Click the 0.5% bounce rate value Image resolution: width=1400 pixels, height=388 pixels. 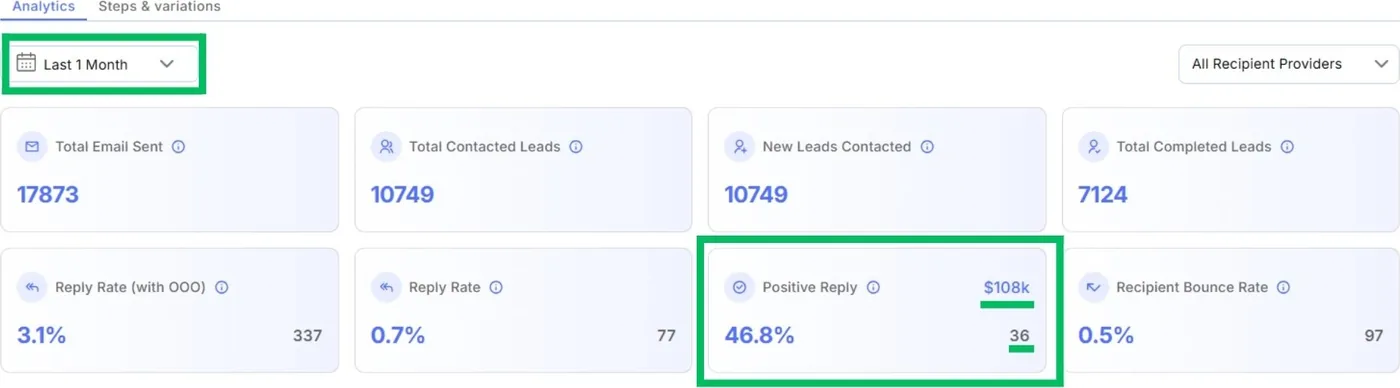(1107, 336)
